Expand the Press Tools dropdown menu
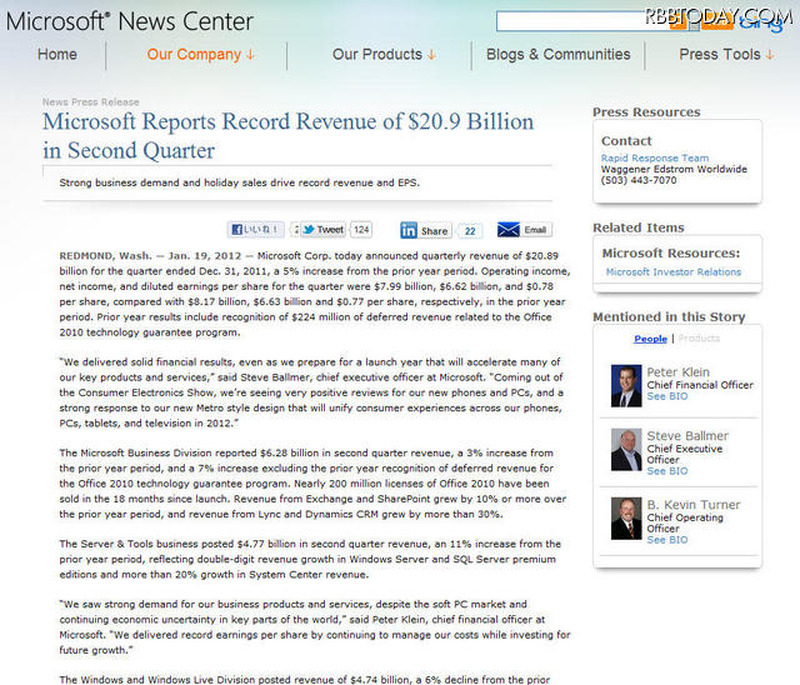The width and height of the screenshot is (800, 685). 726,54
